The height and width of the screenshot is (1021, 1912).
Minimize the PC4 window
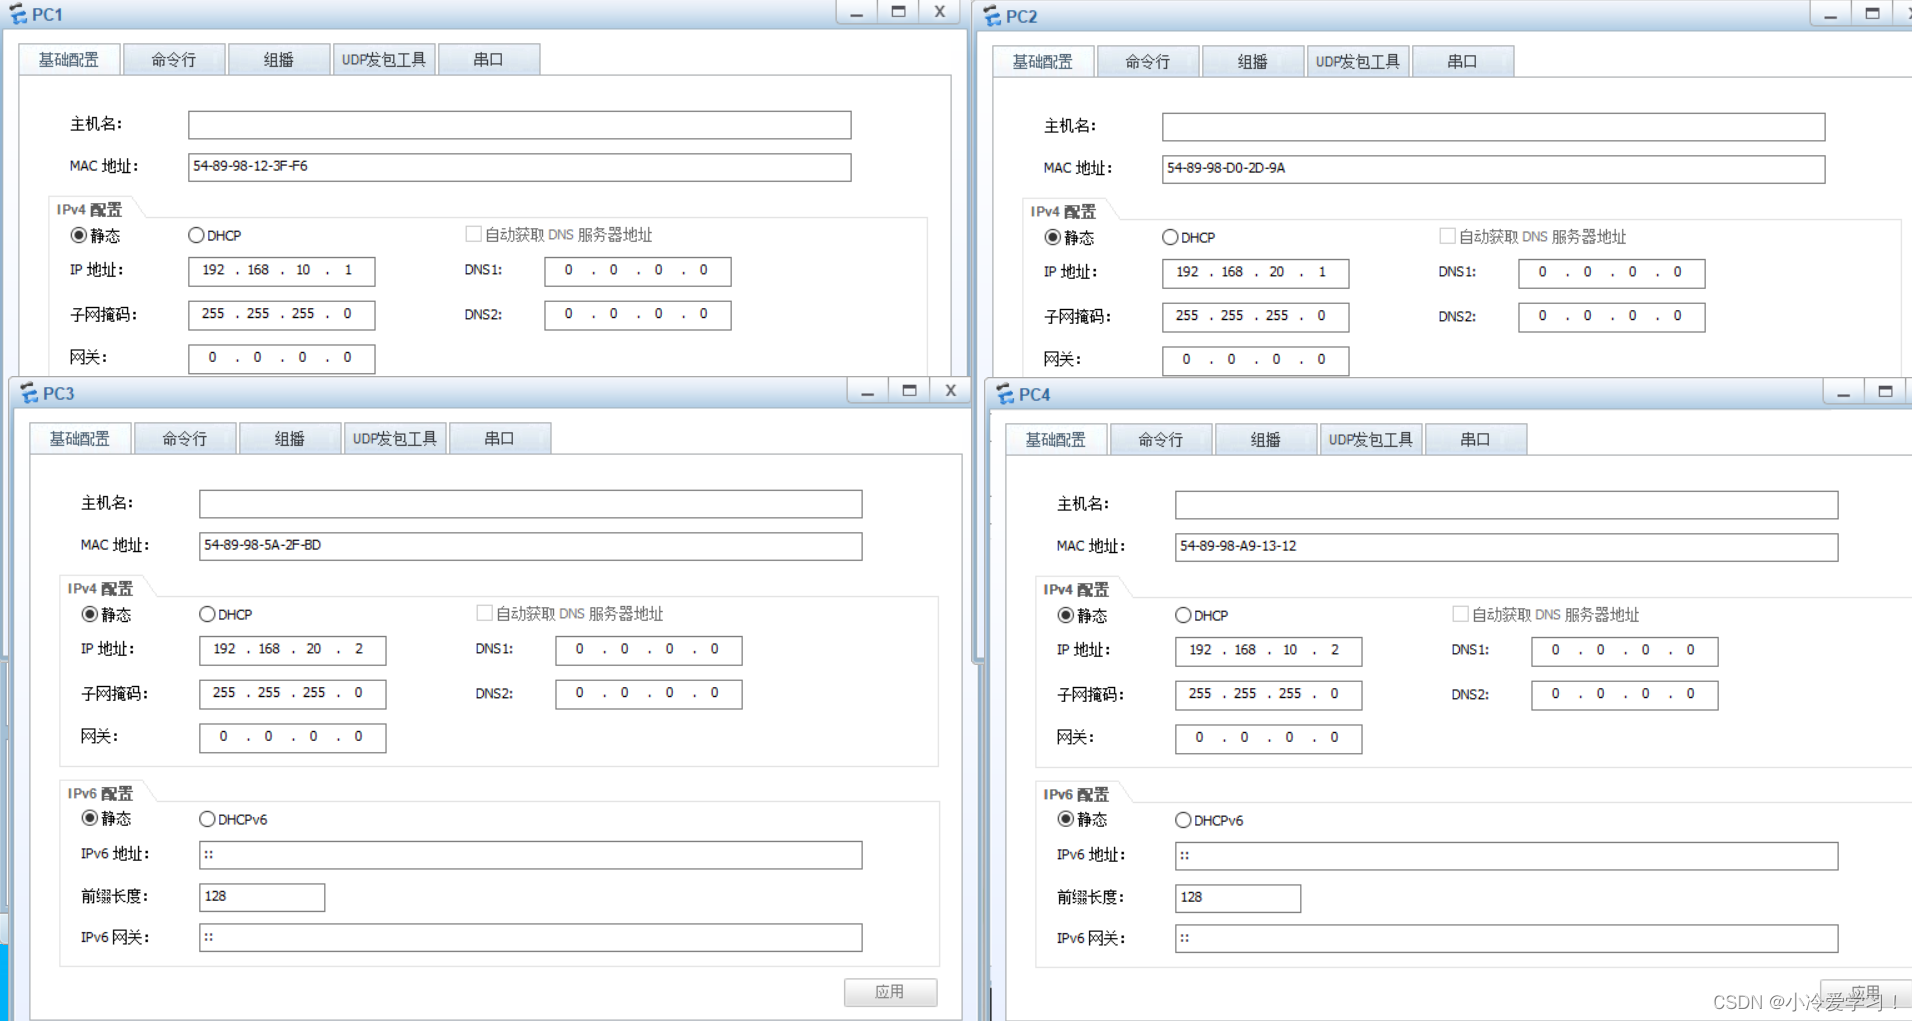tap(1844, 393)
